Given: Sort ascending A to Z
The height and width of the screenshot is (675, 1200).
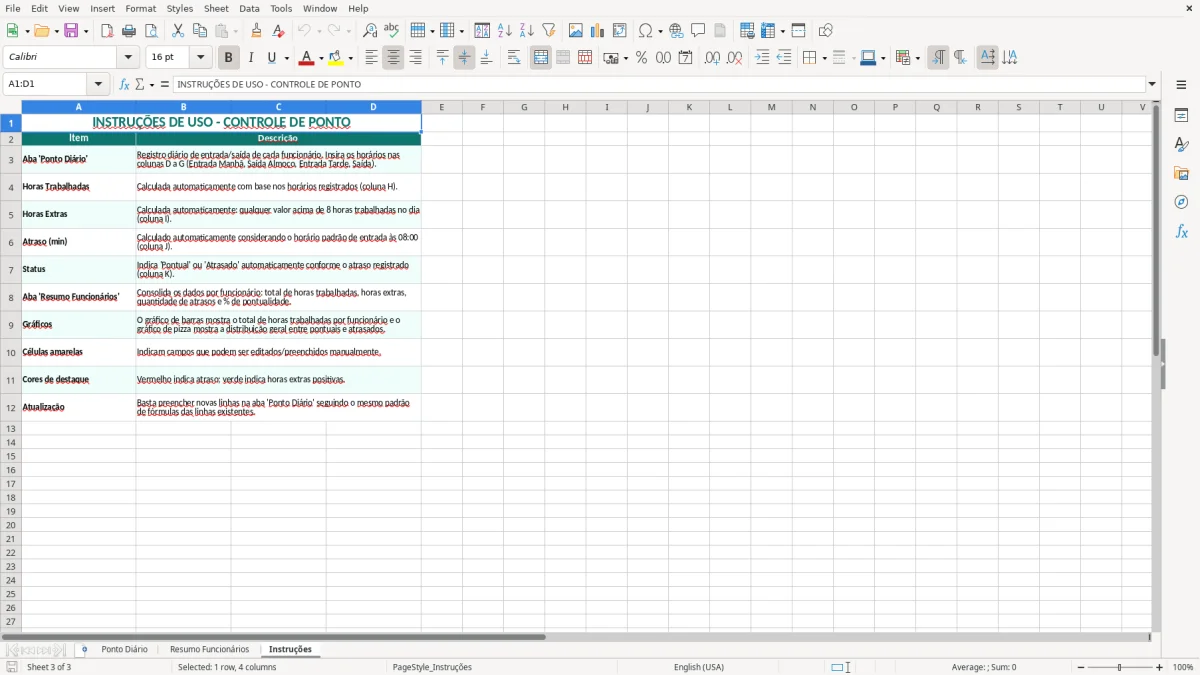Looking at the screenshot, I should tap(505, 31).
